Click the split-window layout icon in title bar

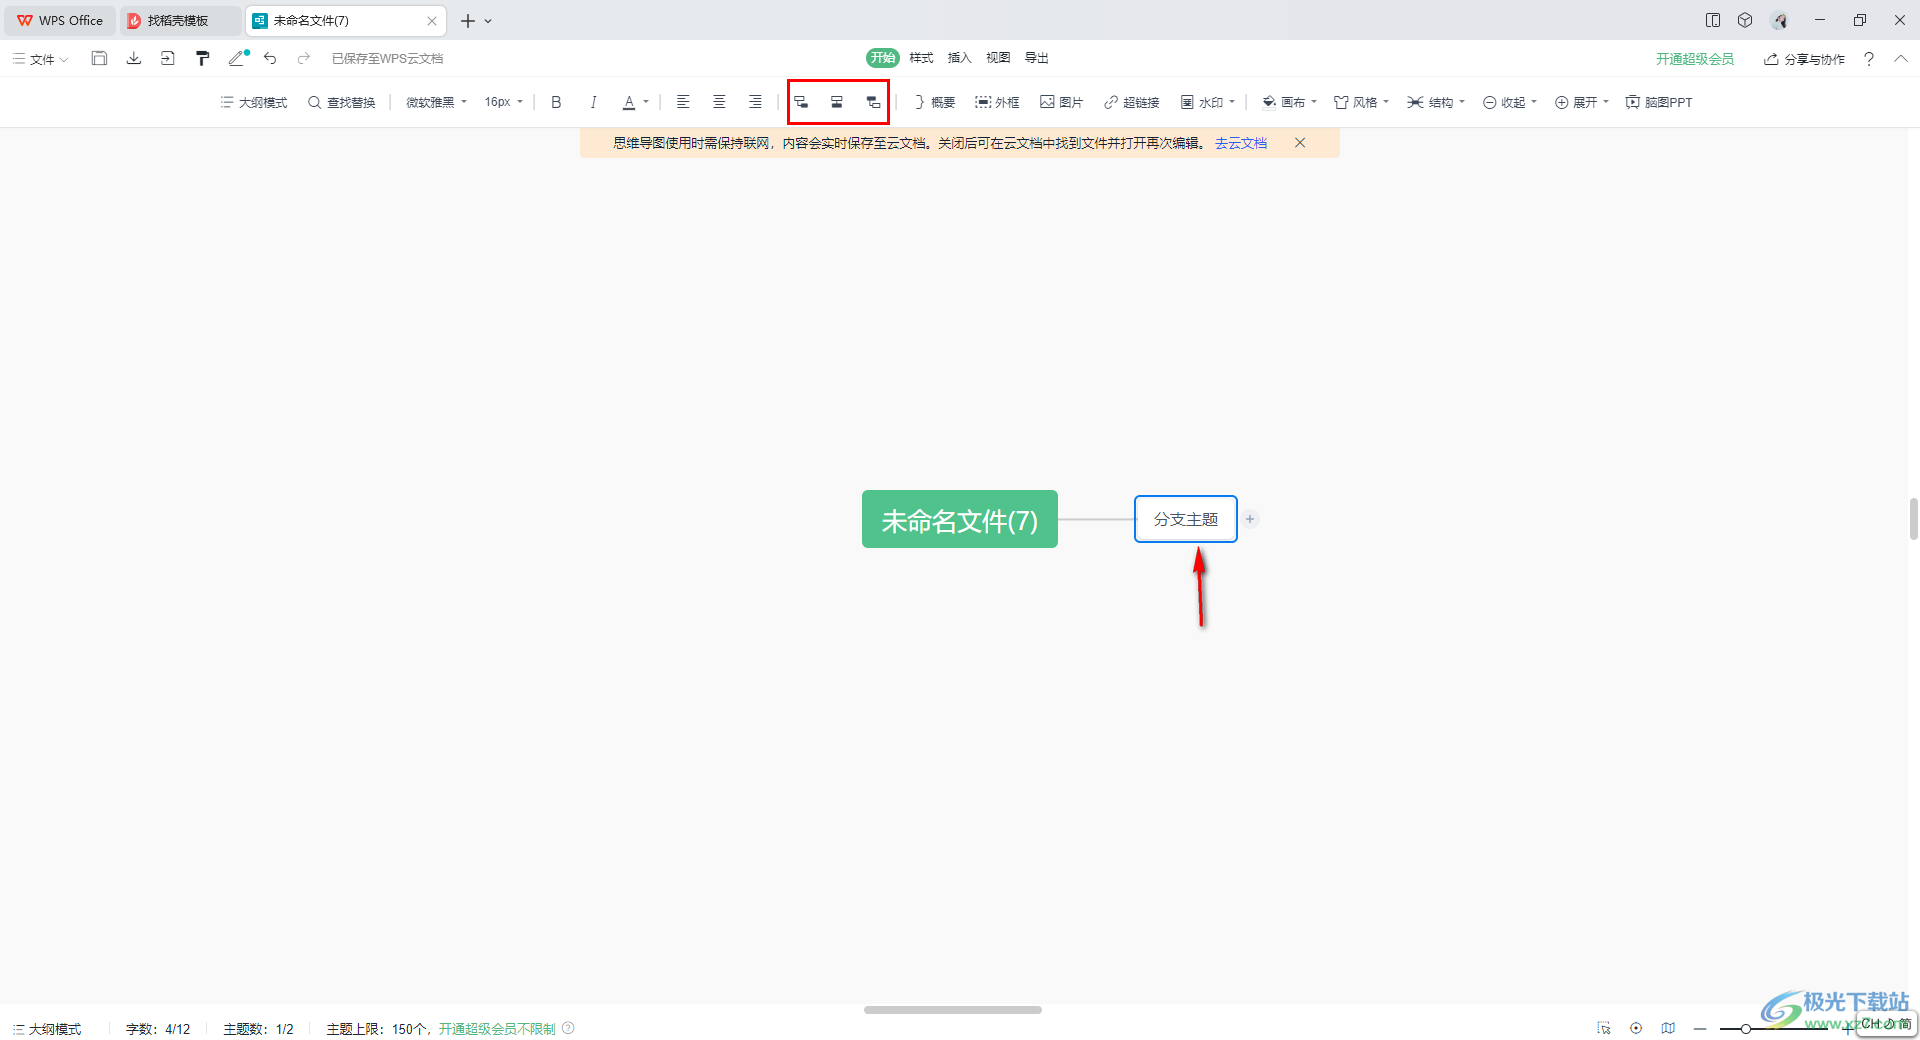(1713, 20)
